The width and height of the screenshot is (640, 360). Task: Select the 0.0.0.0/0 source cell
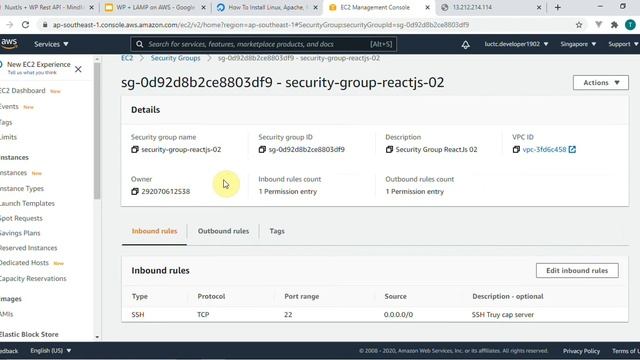[x=398, y=315]
